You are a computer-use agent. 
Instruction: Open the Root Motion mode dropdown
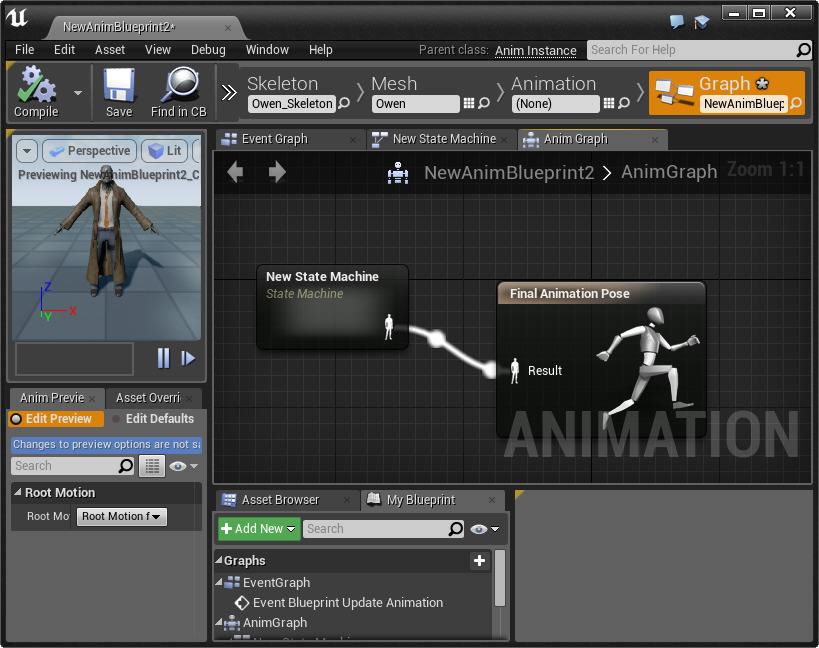122,517
